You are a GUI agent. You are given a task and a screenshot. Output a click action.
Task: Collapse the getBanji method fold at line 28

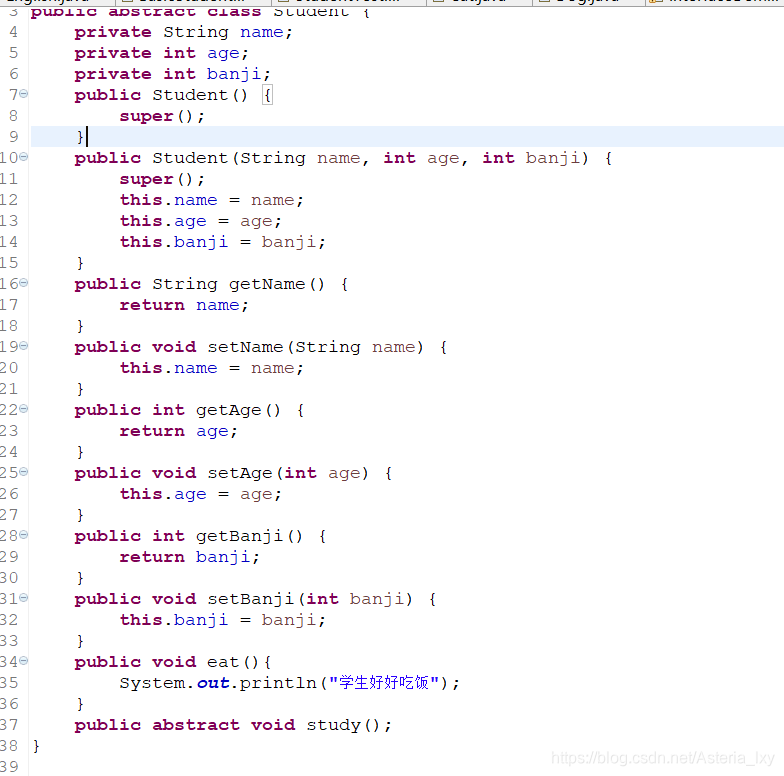24,534
